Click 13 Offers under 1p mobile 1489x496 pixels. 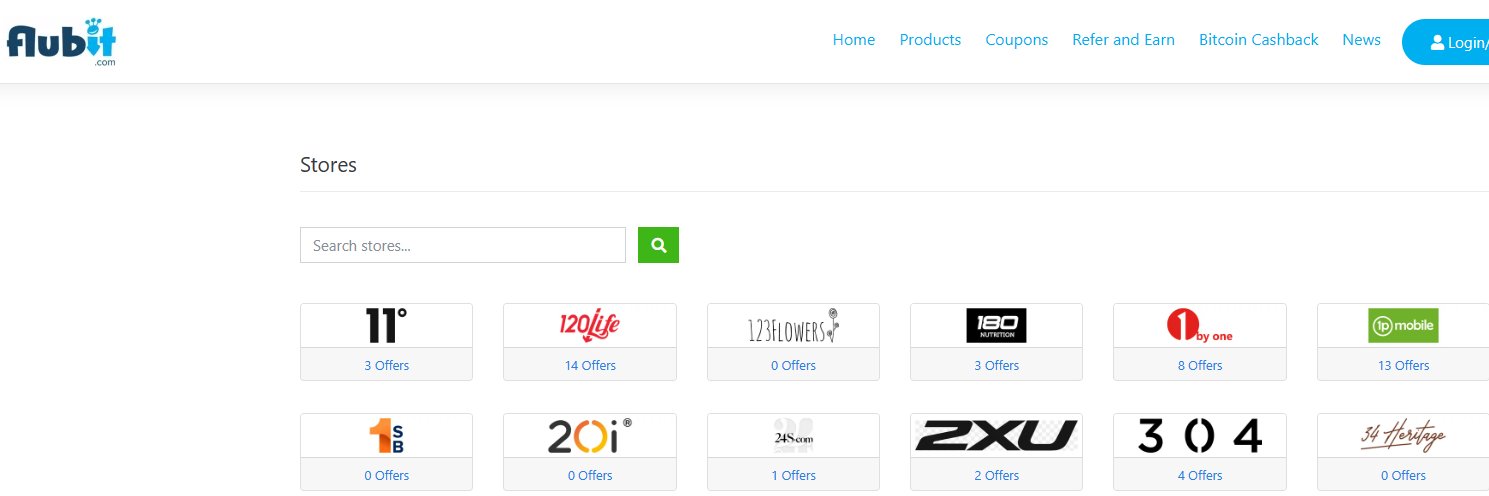[1403, 365]
